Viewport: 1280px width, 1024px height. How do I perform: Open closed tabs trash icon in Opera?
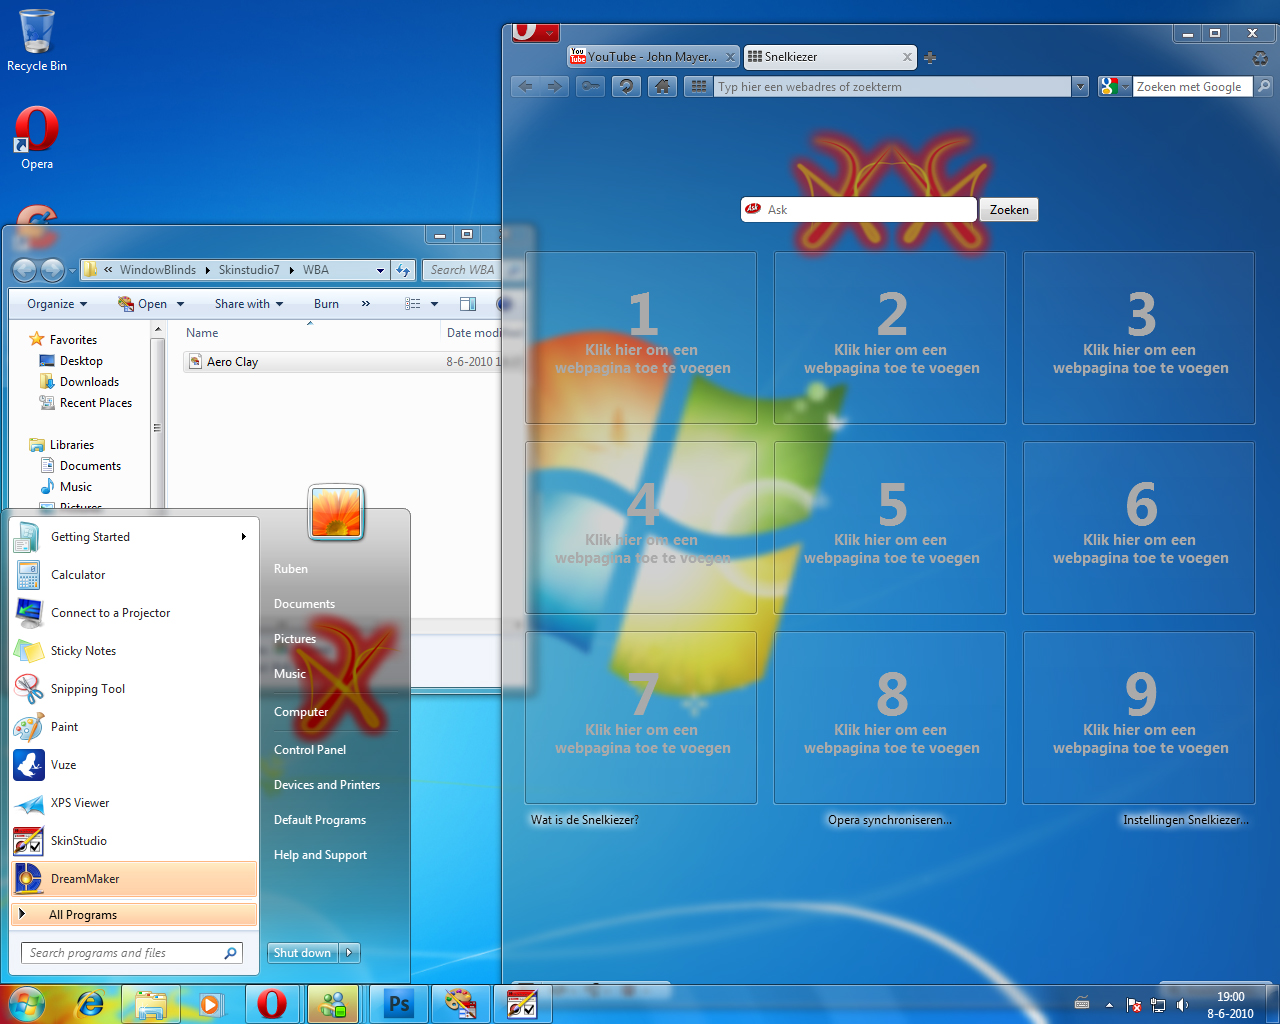[x=1260, y=58]
